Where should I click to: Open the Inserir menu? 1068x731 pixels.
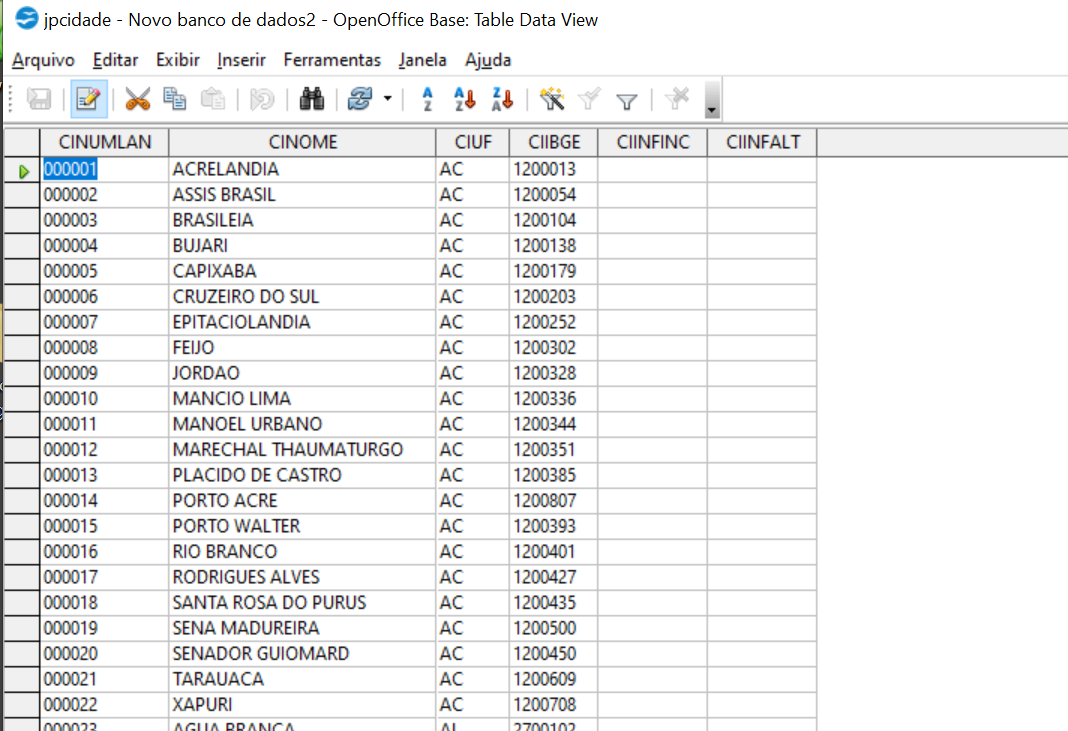241,60
